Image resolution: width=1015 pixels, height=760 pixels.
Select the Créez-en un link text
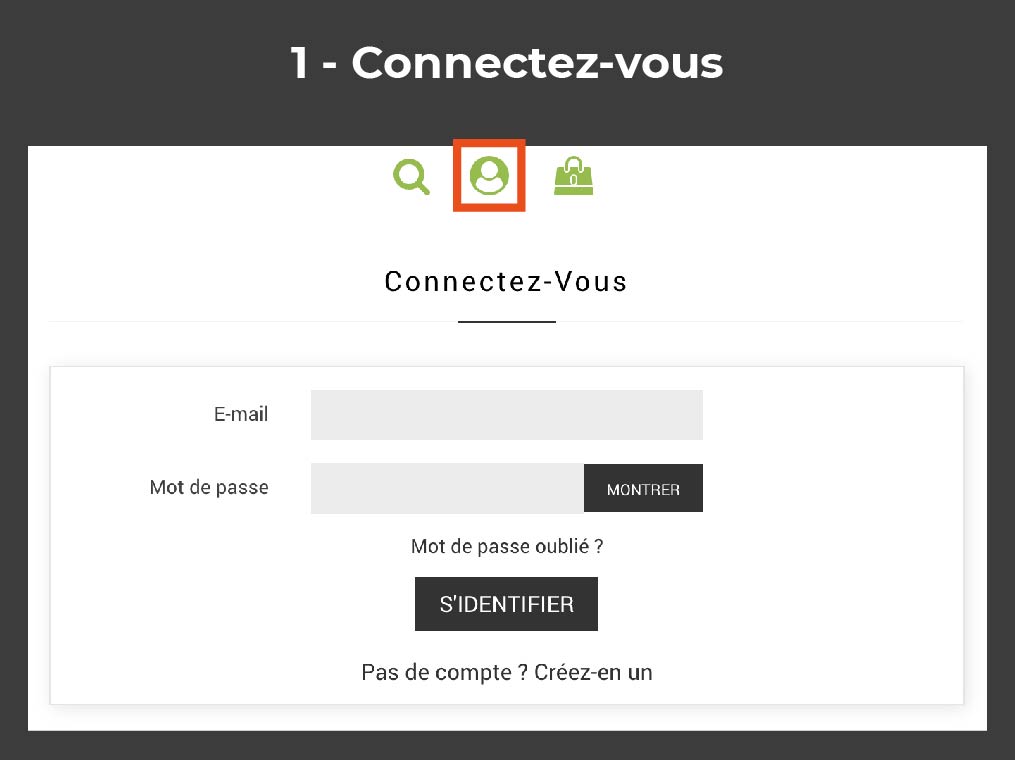593,673
